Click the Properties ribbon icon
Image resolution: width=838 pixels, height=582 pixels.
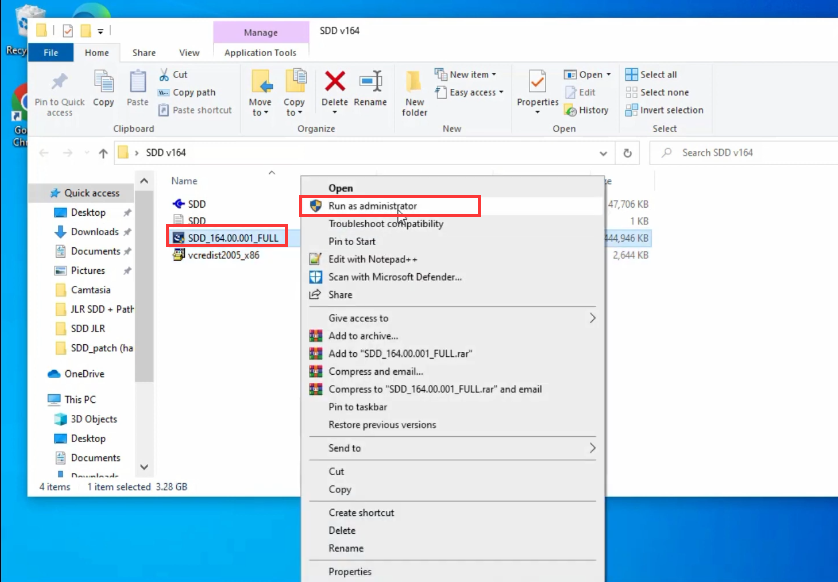tap(538, 82)
